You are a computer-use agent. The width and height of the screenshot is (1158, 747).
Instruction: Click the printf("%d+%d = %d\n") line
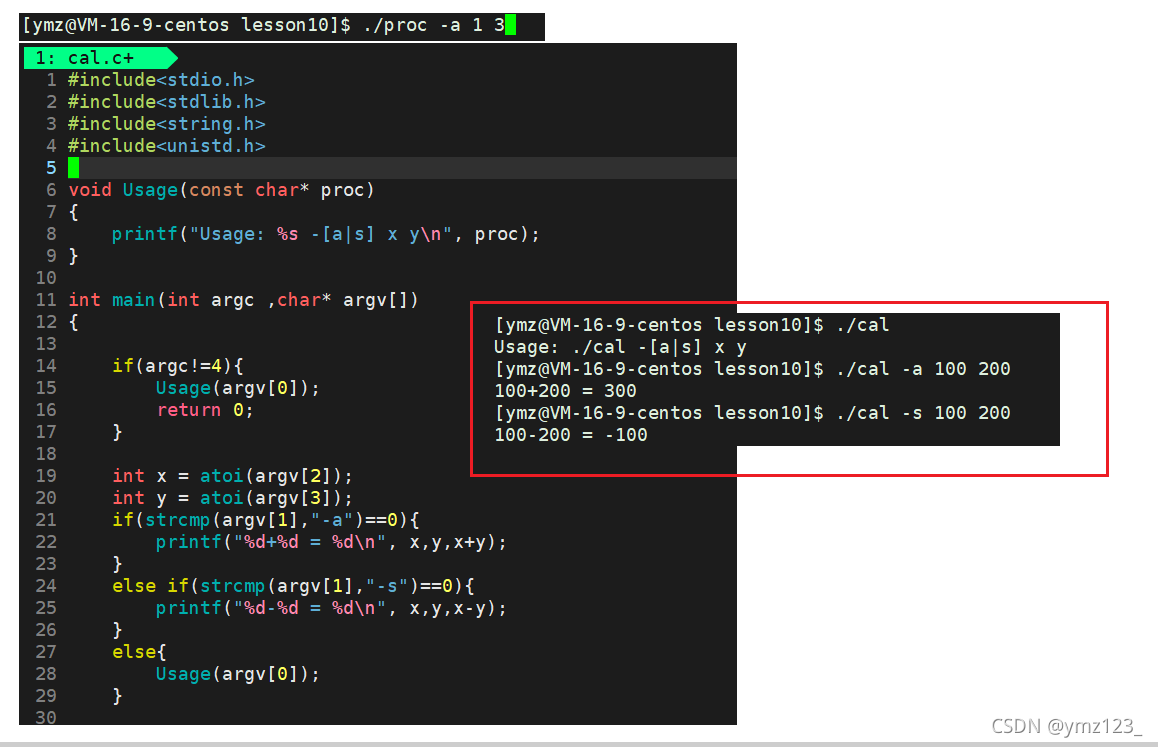[332, 542]
